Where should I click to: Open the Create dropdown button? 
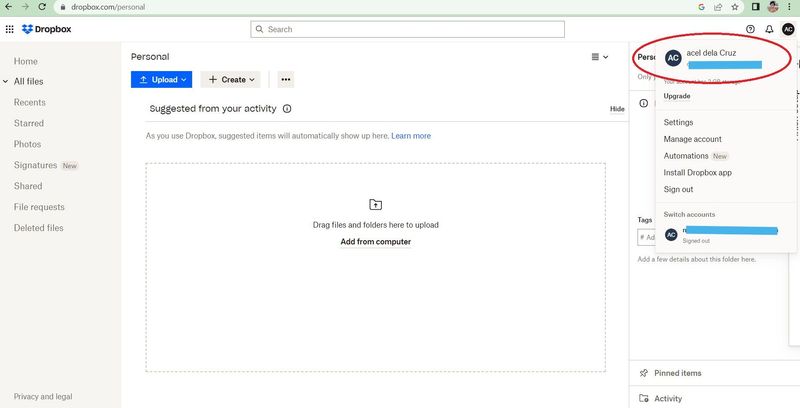click(231, 80)
